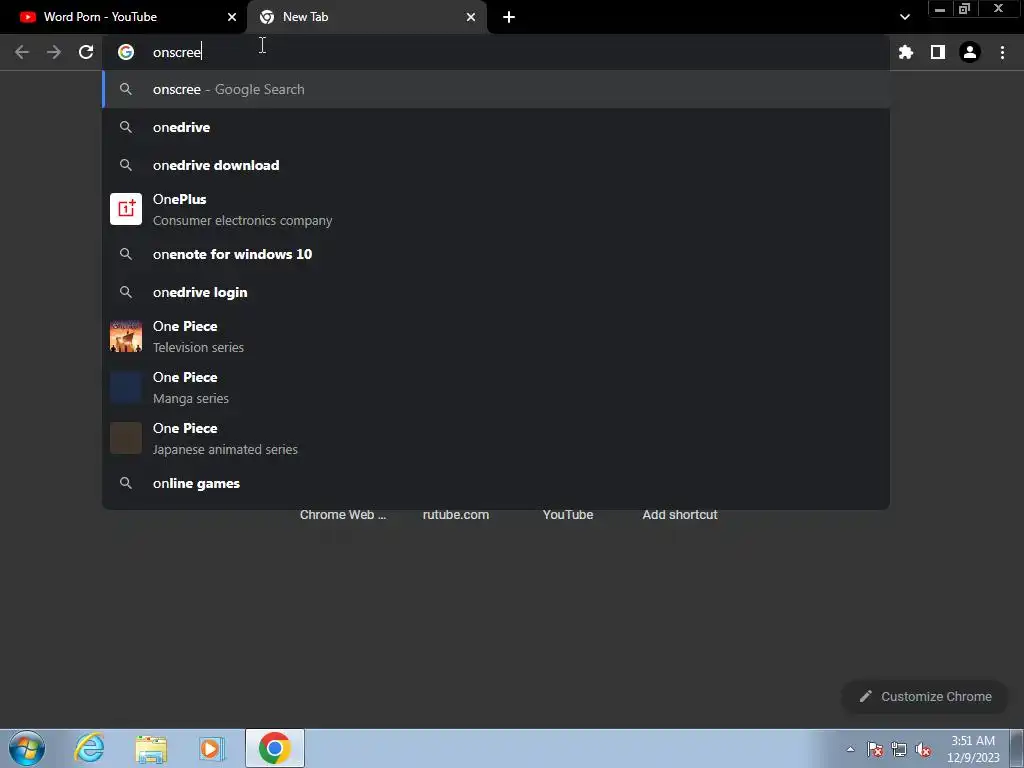Open the Extensions puzzle icon
The height and width of the screenshot is (768, 1024).
coord(905,52)
